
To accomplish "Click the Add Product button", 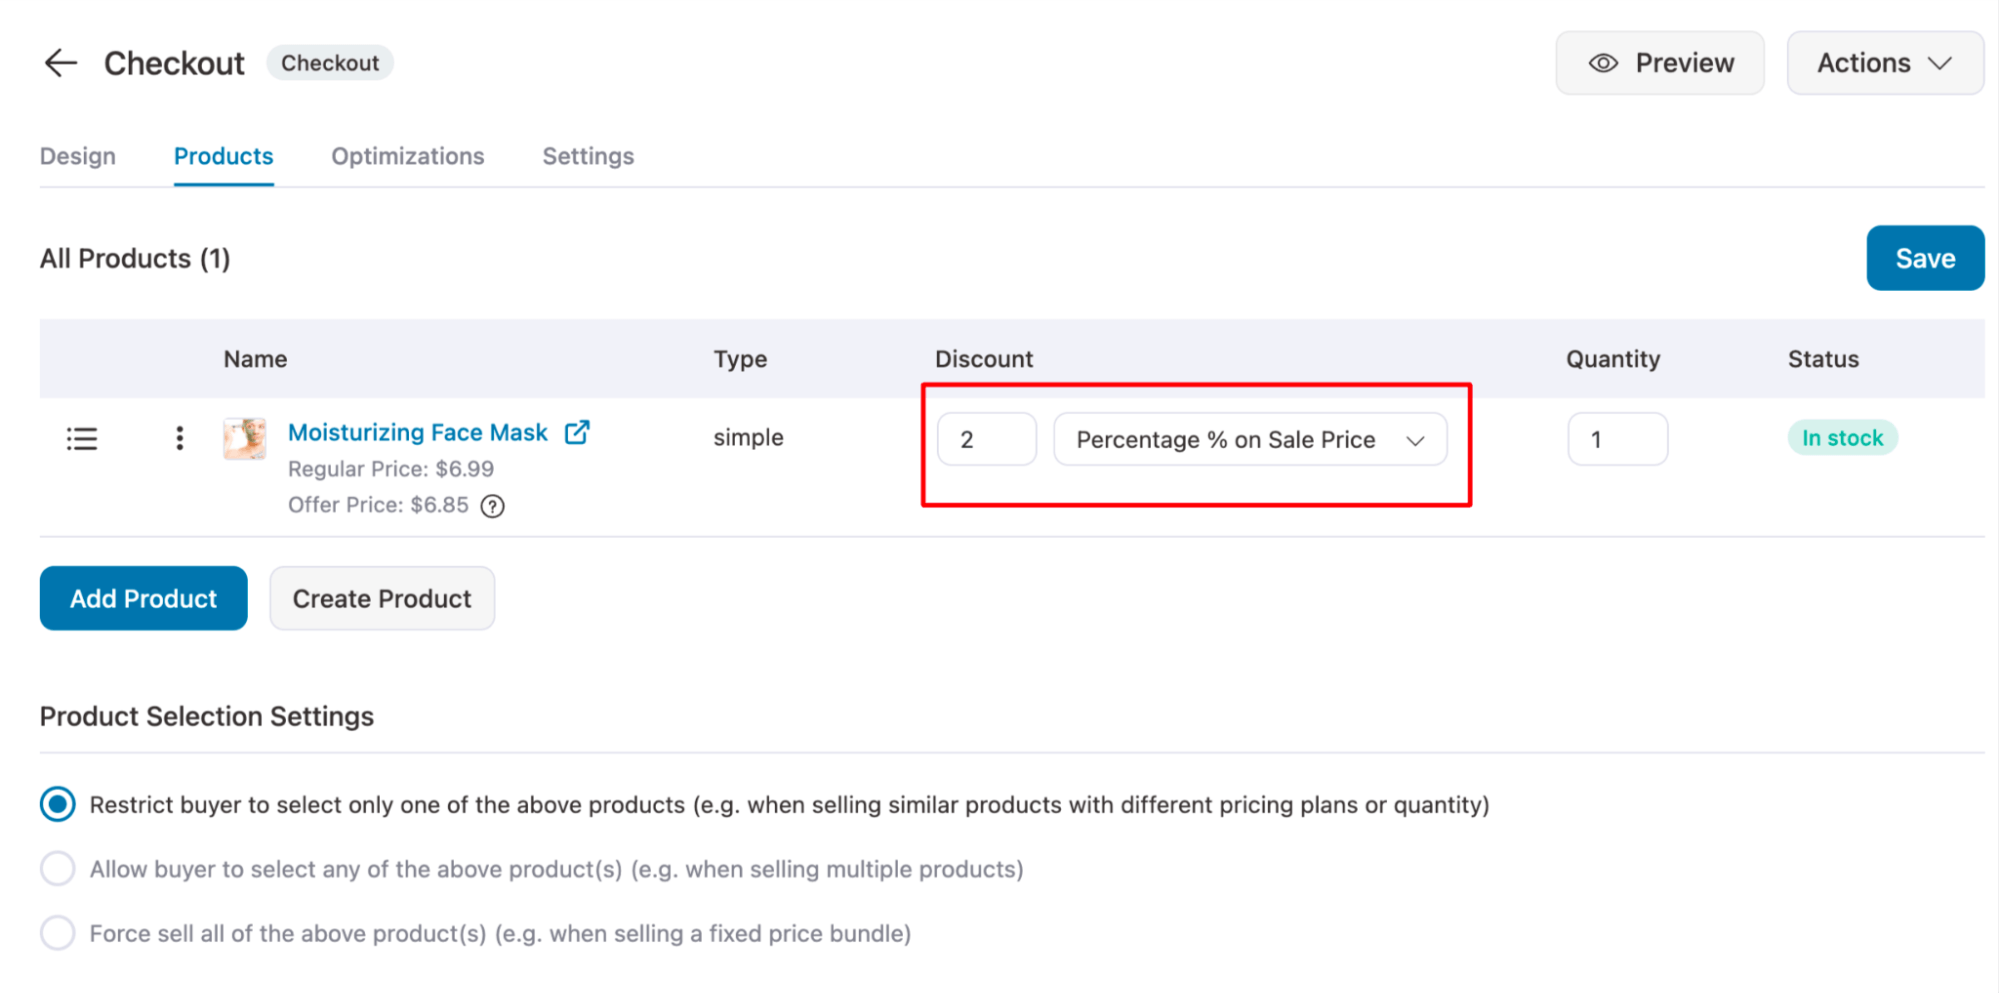I will coord(142,598).
